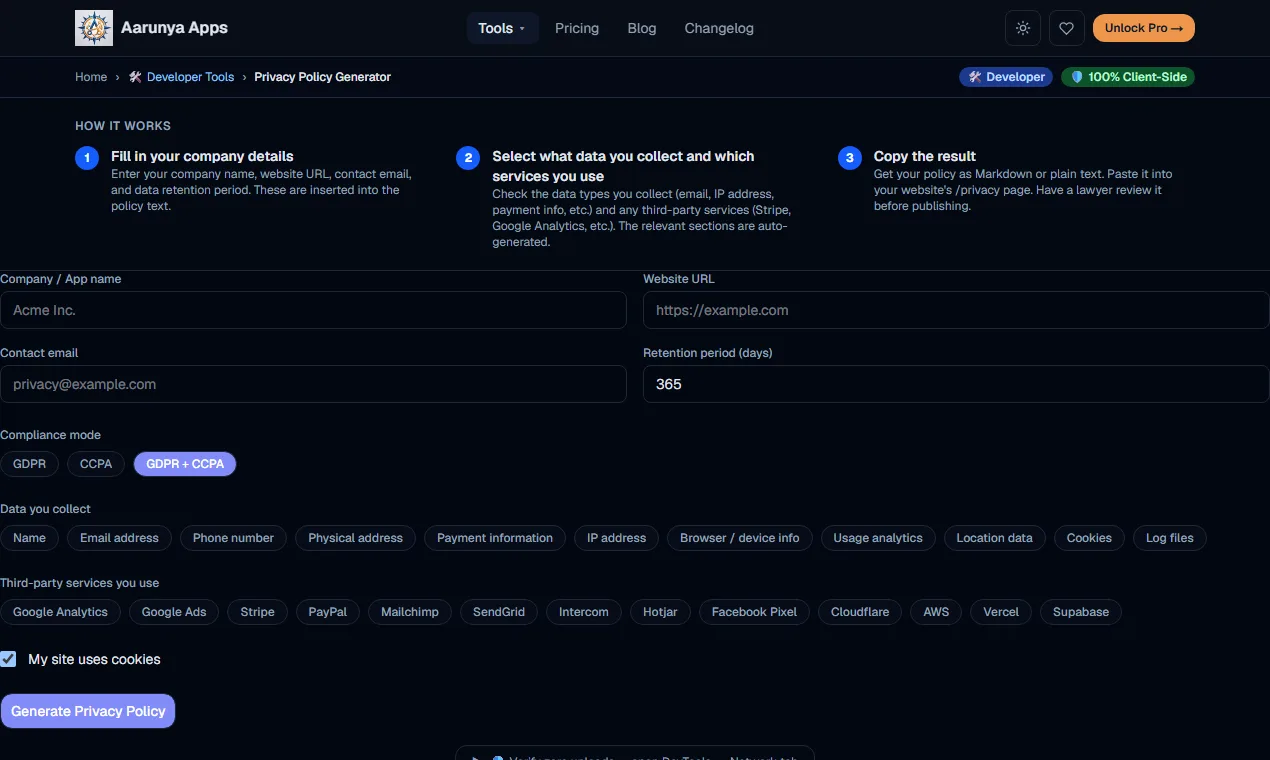Uncheck My site uses cookies checkbox
This screenshot has height=760, width=1270.
tap(8, 659)
